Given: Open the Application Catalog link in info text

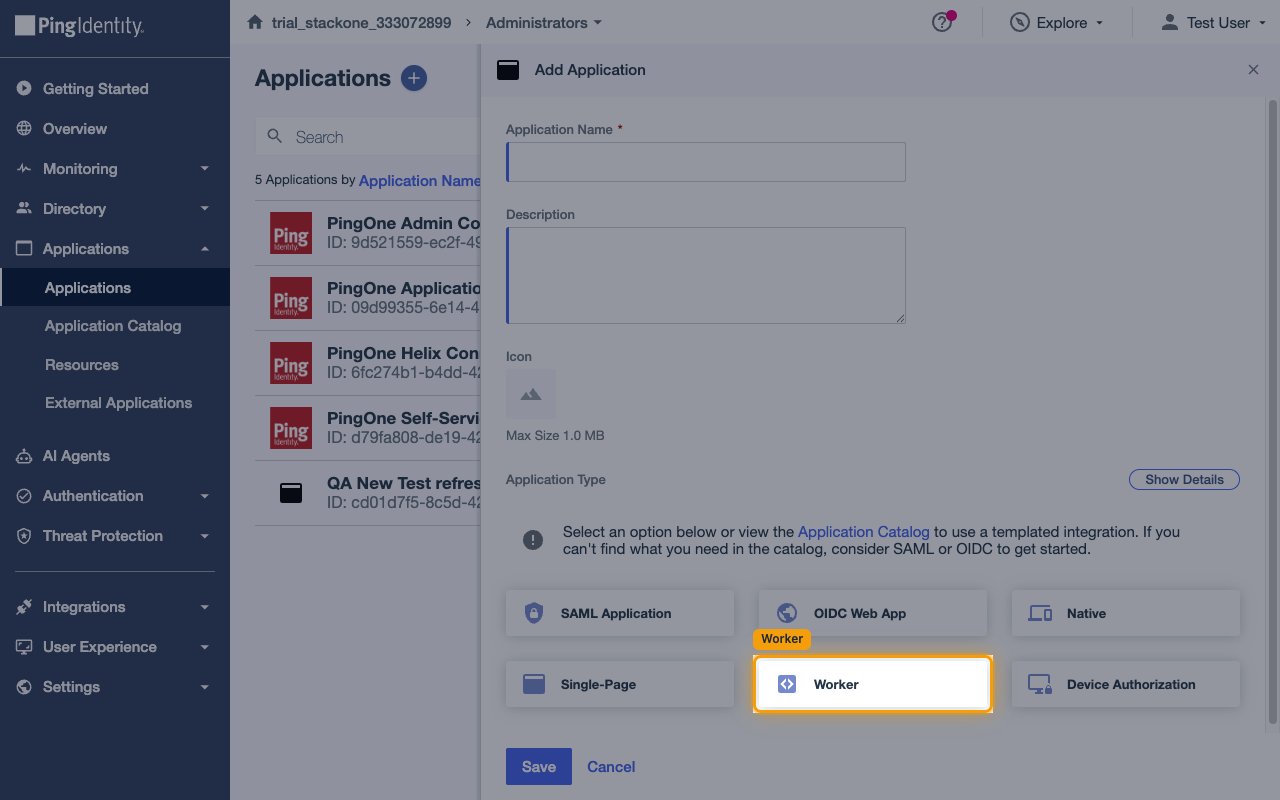Looking at the screenshot, I should click(864, 532).
